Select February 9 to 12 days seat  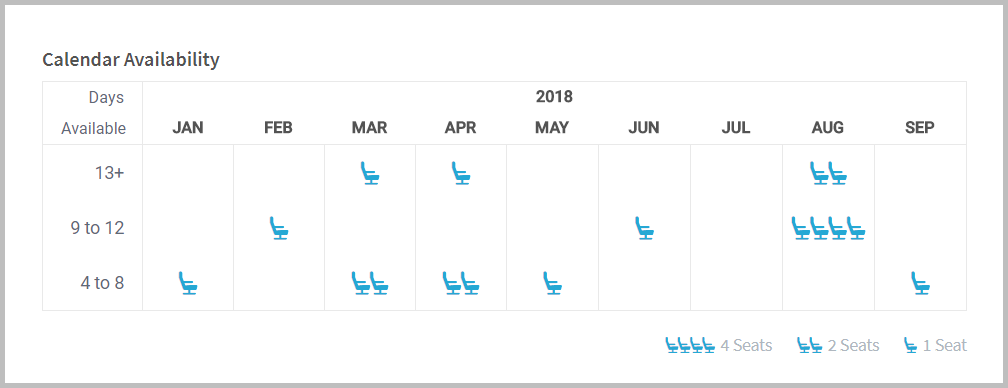279,228
